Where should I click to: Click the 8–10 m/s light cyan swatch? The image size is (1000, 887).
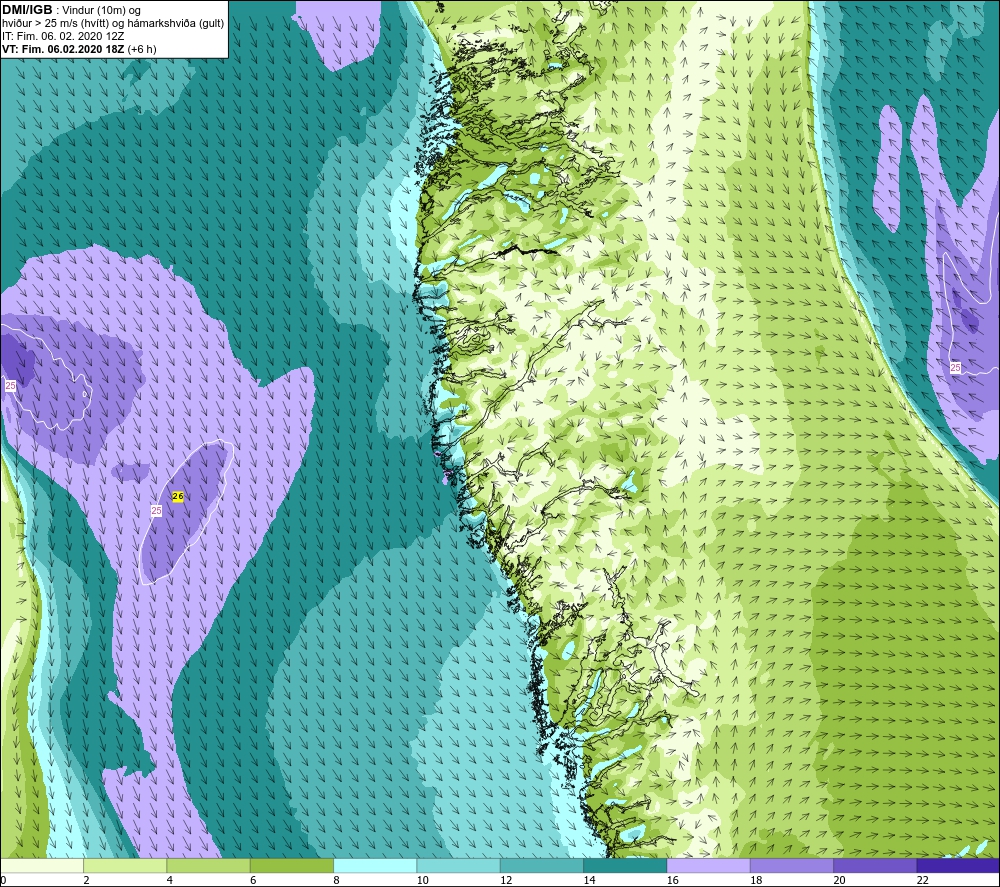tap(375, 865)
